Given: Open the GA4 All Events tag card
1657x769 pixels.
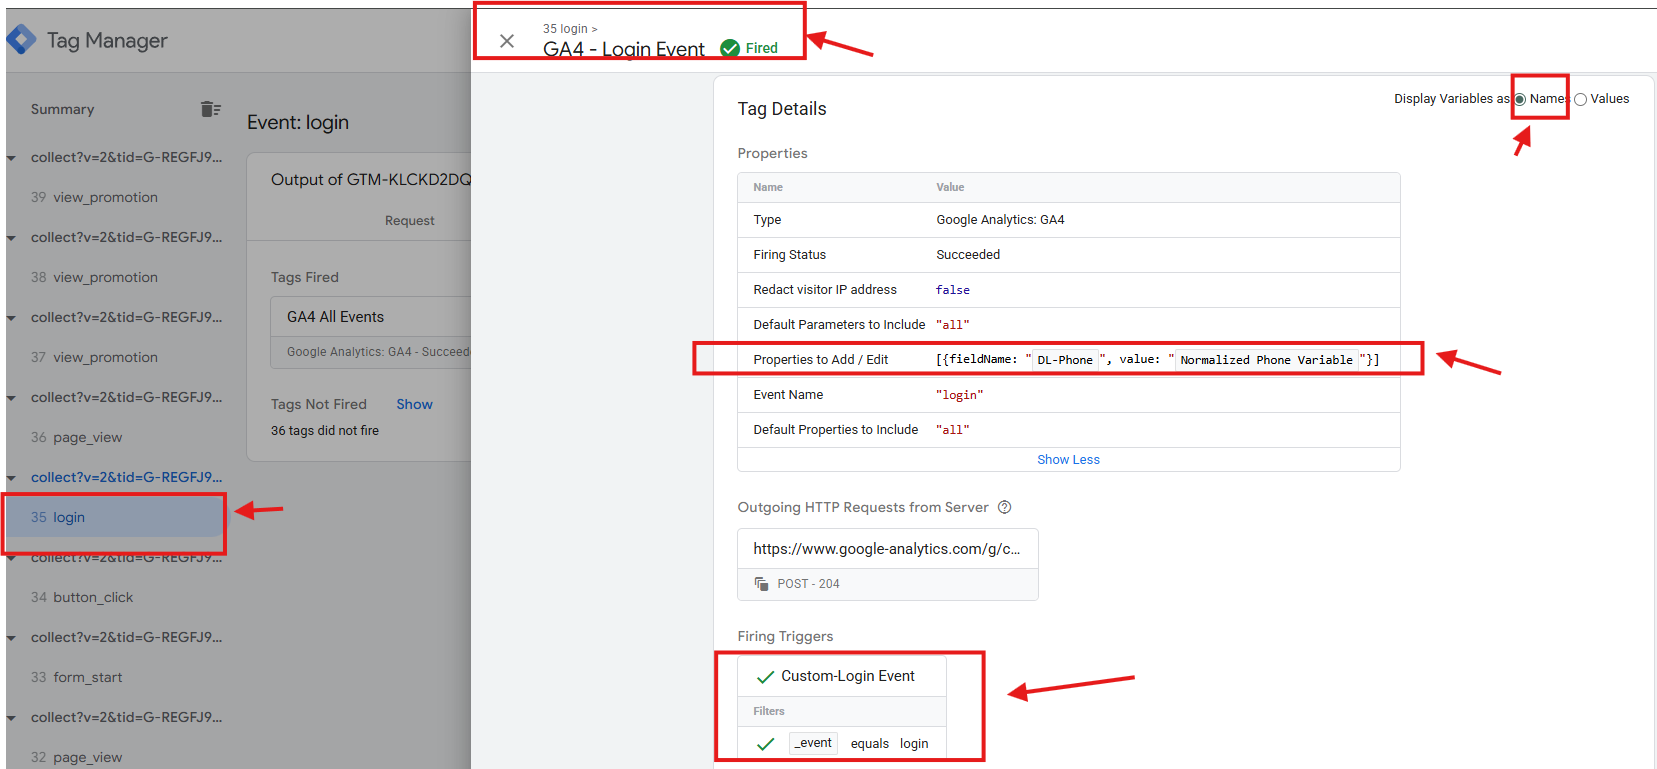Looking at the screenshot, I should 371,332.
